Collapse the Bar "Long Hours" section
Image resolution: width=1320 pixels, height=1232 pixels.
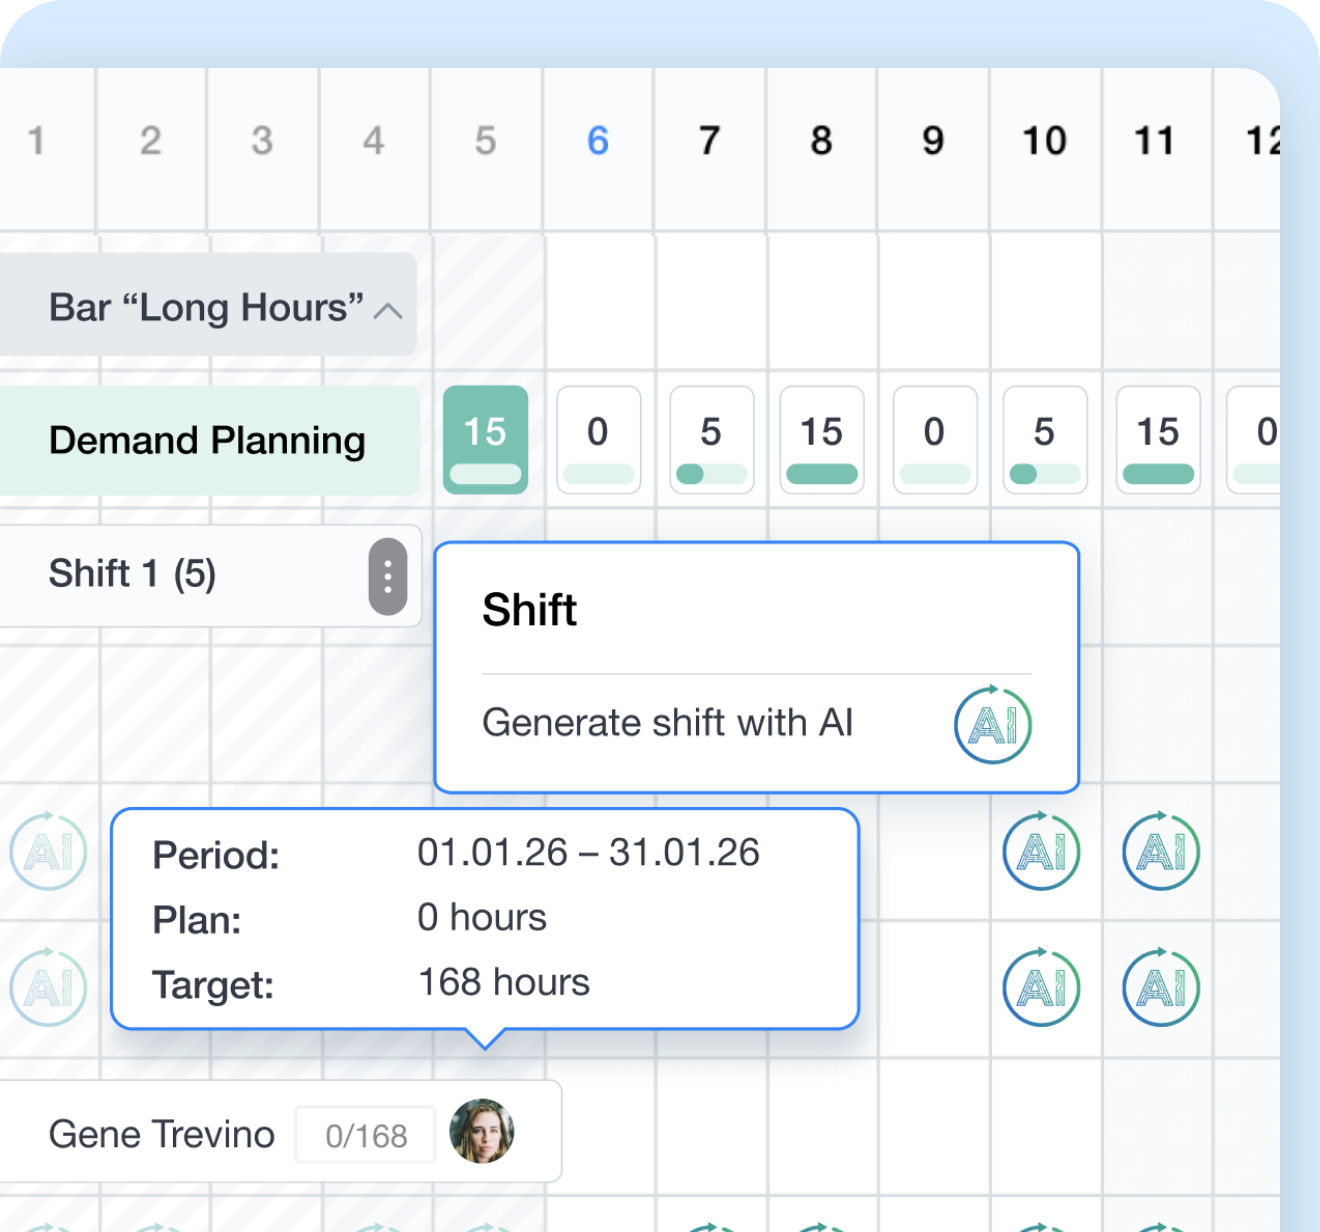[388, 310]
